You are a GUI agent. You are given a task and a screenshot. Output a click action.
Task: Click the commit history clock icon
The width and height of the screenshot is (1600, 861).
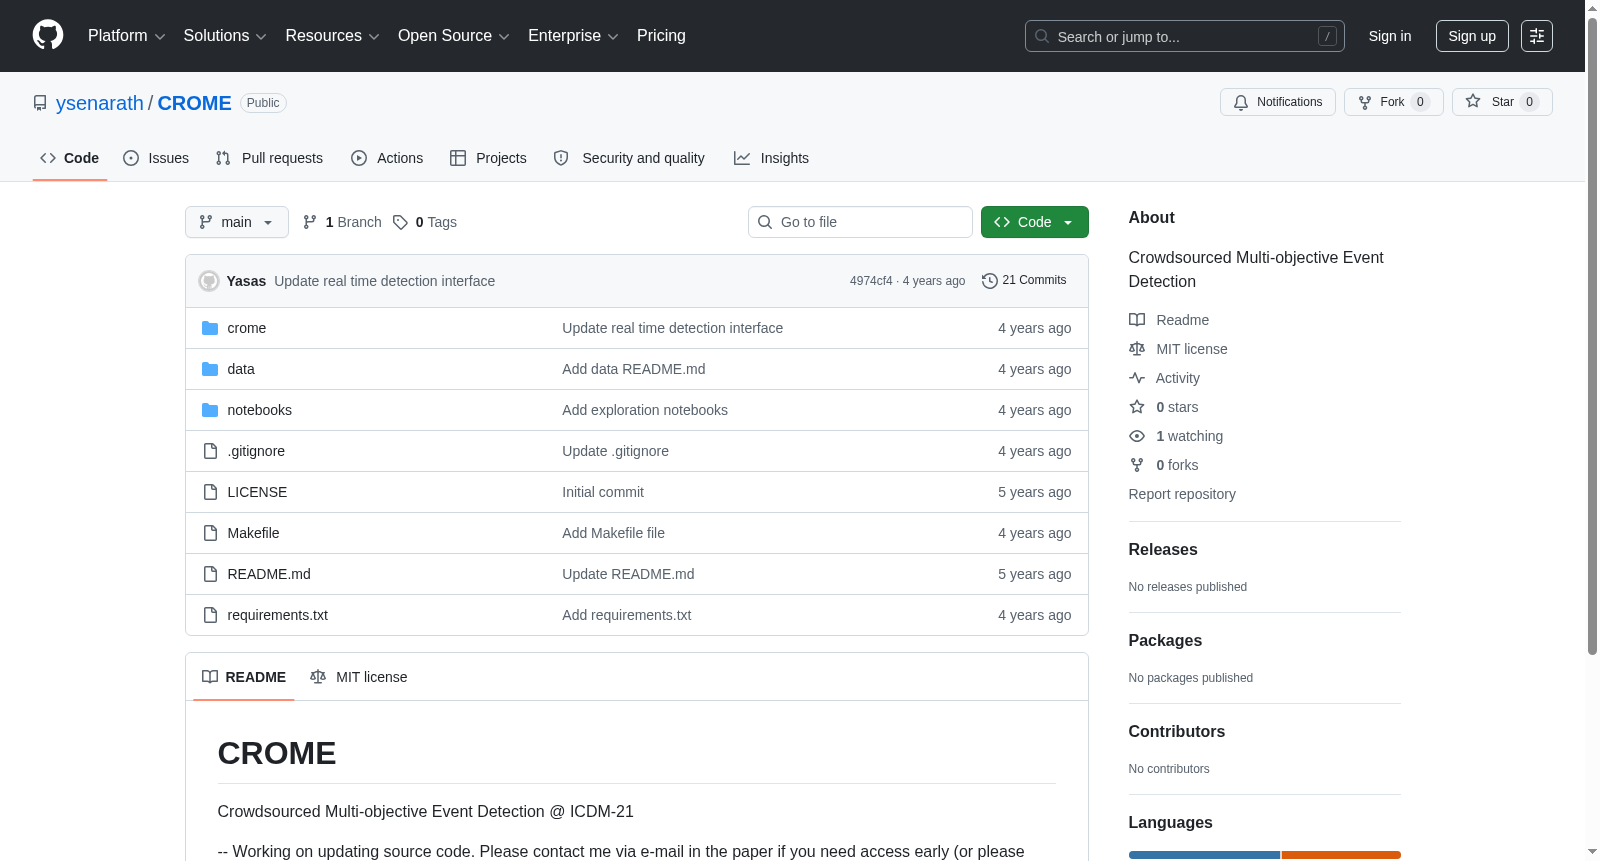tap(990, 281)
